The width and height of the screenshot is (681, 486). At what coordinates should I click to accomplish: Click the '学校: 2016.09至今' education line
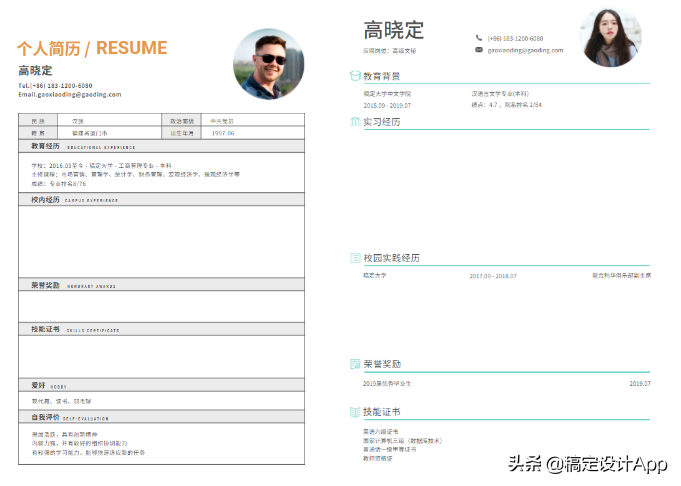pos(101,165)
